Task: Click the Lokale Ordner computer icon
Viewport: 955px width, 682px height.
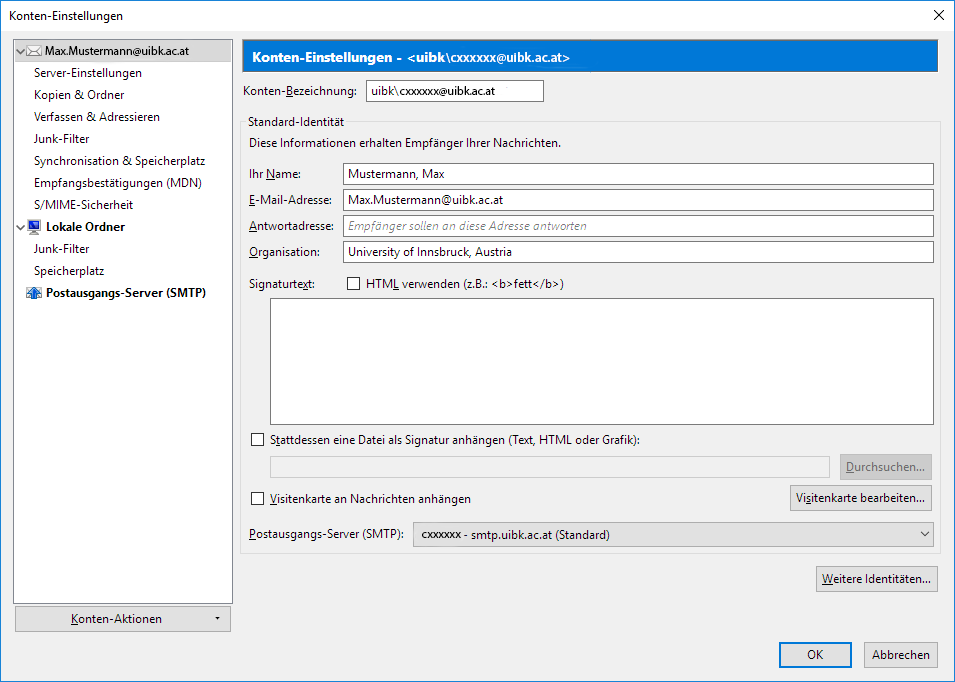Action: point(34,227)
